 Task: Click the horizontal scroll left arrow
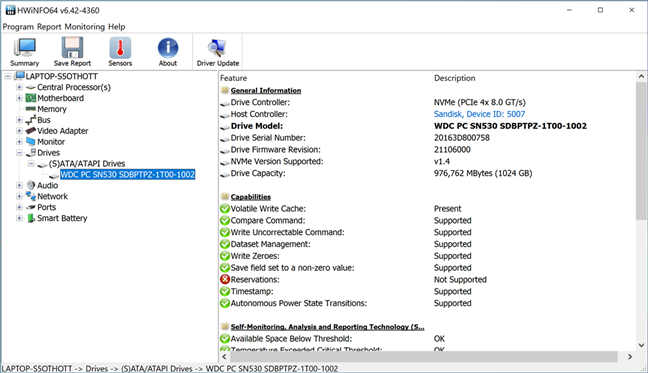pos(225,356)
